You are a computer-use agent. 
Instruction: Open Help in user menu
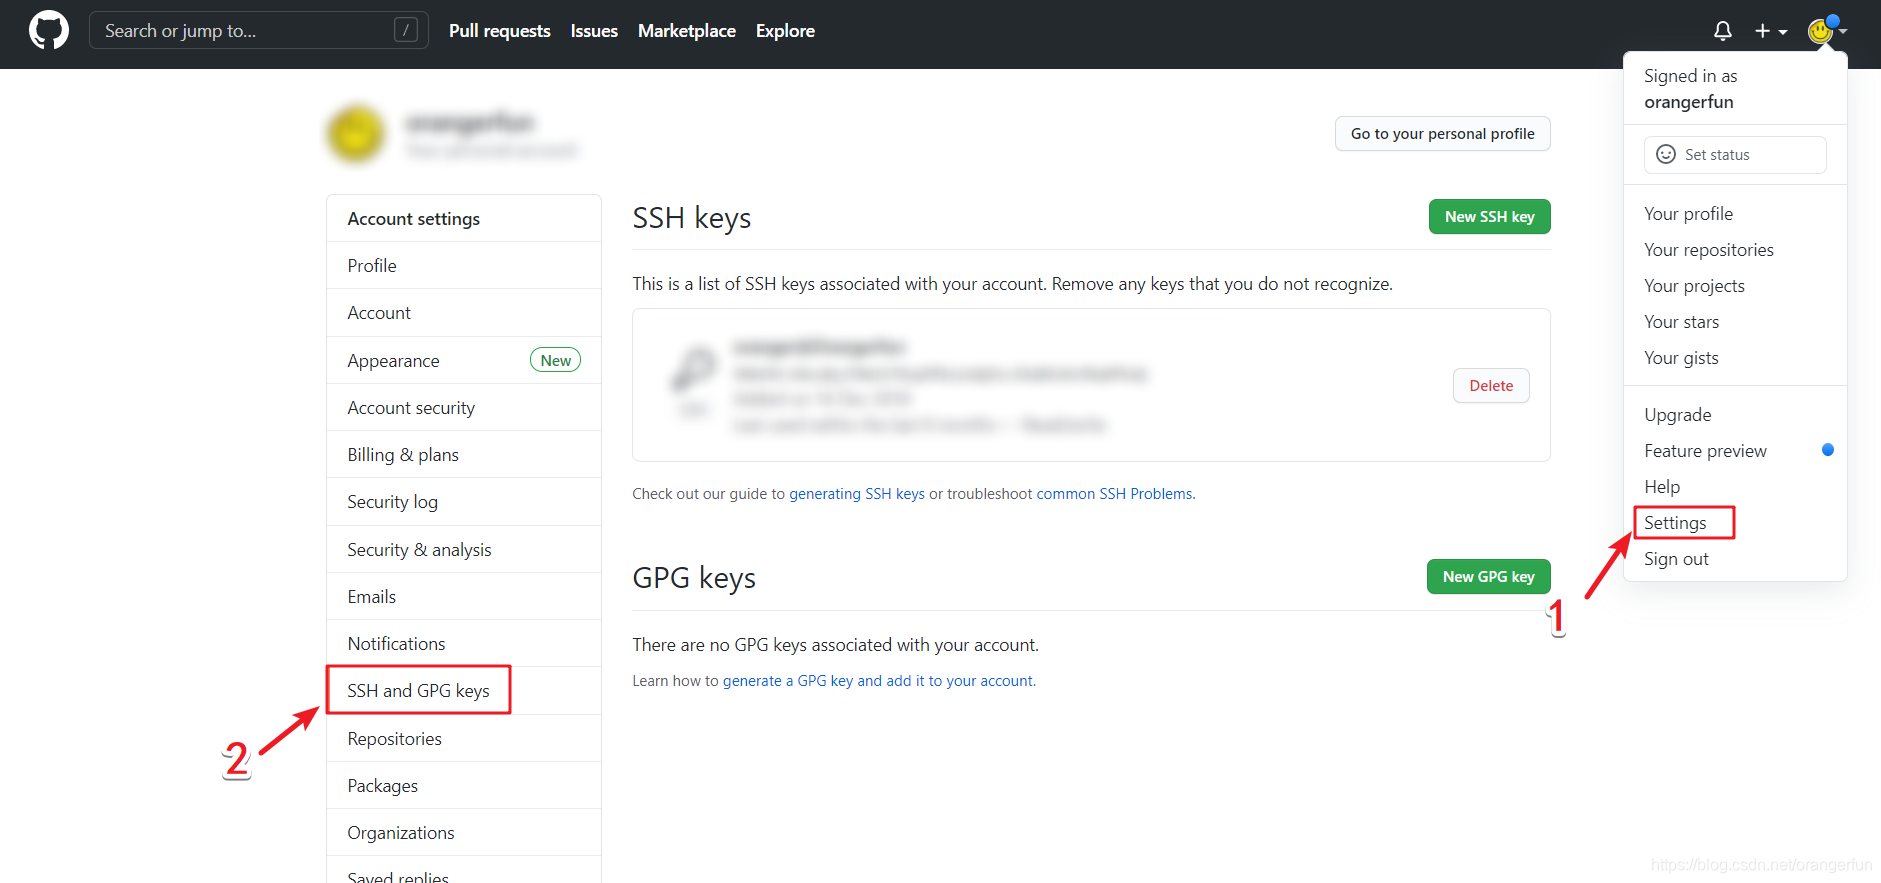(x=1735, y=487)
